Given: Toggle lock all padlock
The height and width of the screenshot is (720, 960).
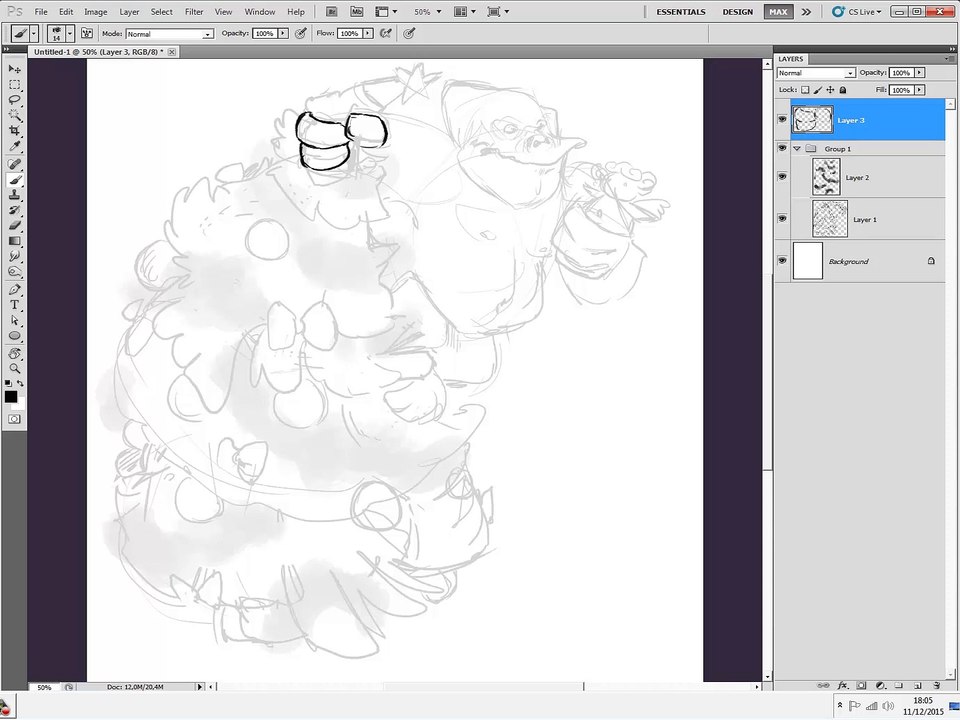Looking at the screenshot, I should tap(843, 90).
